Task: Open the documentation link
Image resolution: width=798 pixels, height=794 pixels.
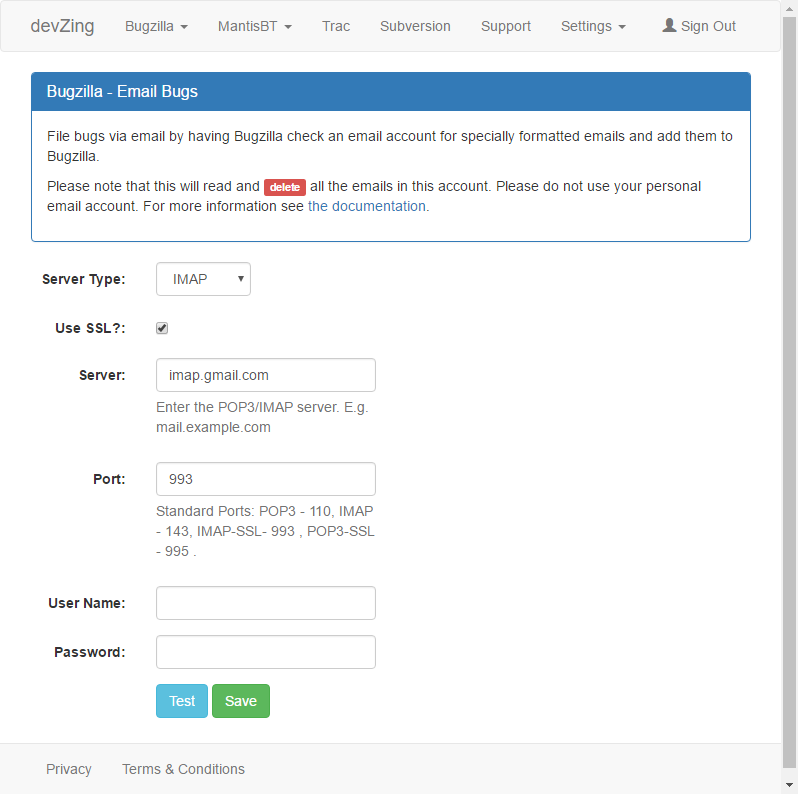Action: tap(367, 206)
